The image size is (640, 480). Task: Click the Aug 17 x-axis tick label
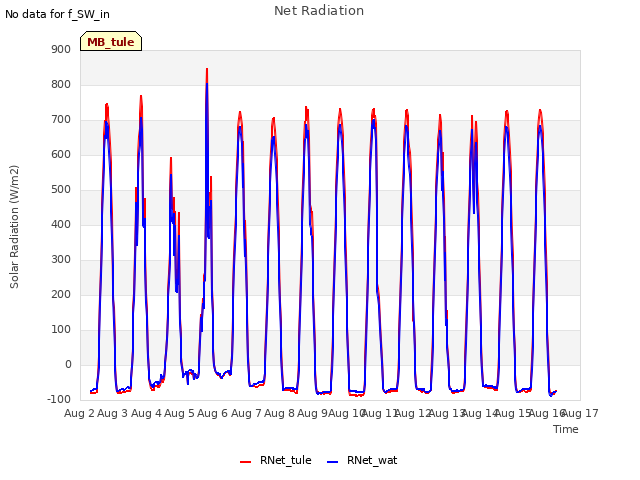tap(580, 413)
